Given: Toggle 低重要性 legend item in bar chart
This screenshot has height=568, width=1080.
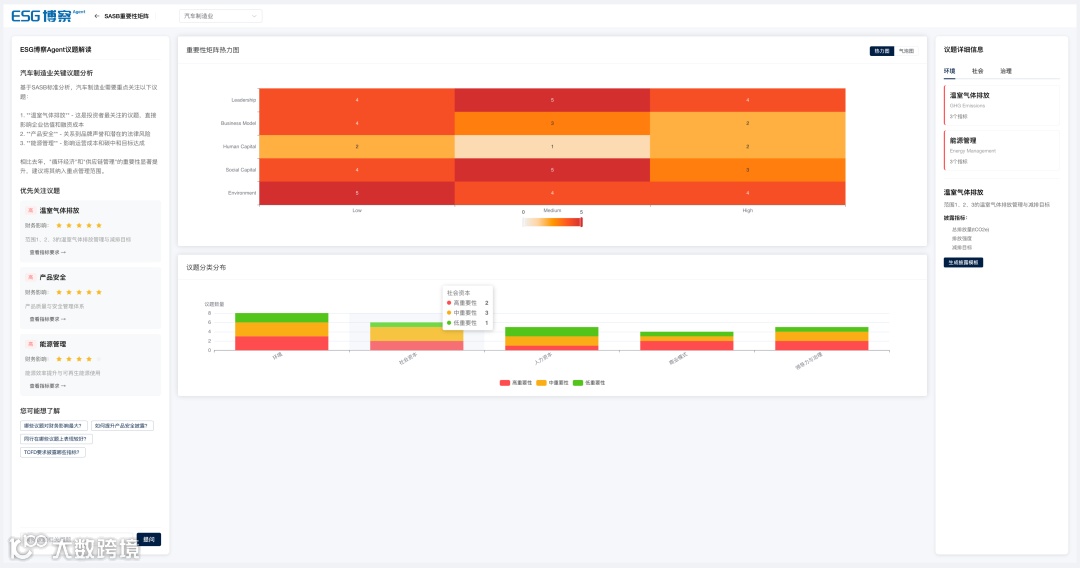Looking at the screenshot, I should [589, 383].
